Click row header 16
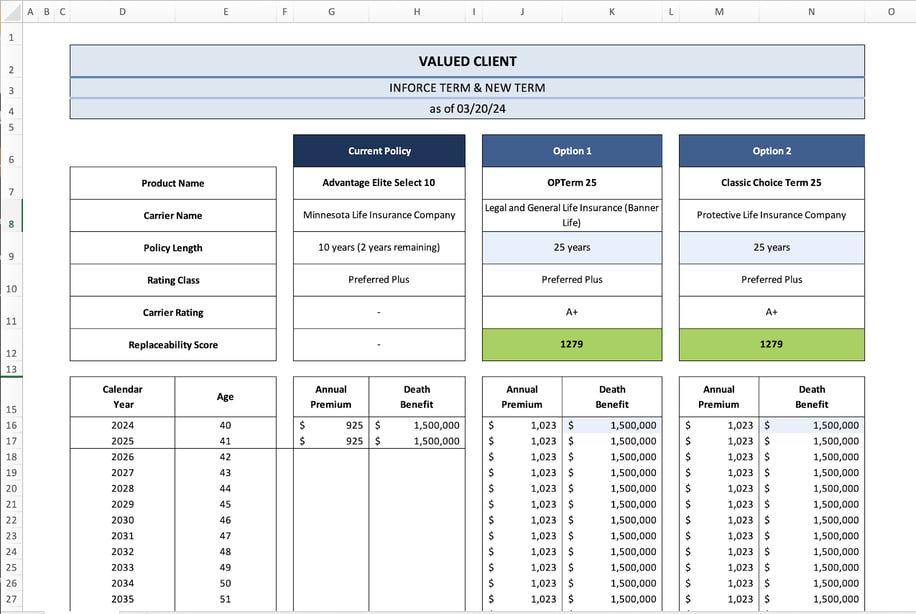The height and width of the screenshot is (614, 916). coord(10,425)
